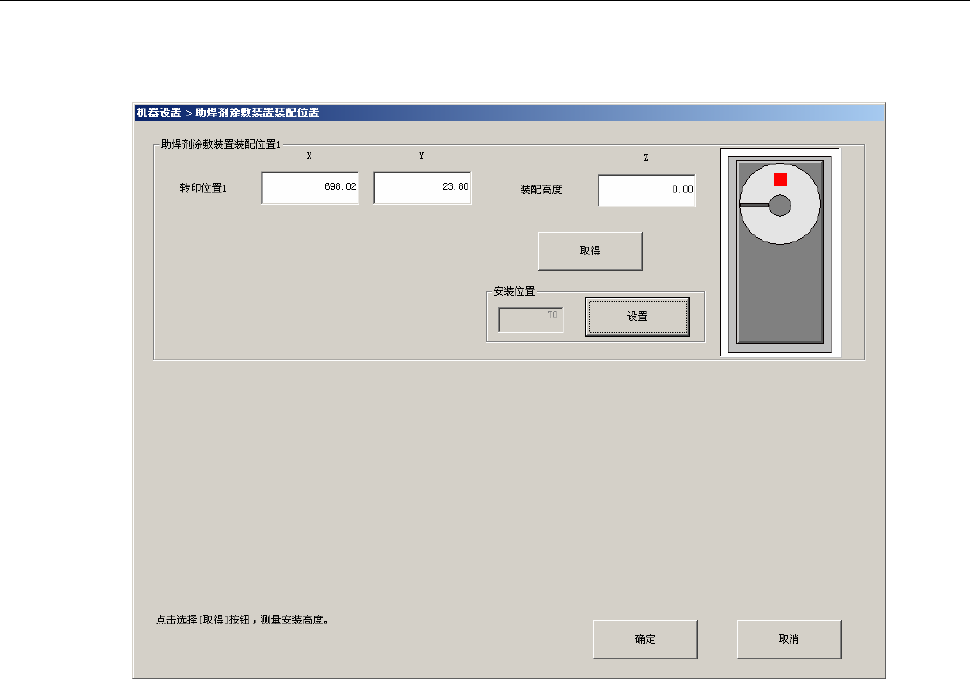Click the 确定 button
Viewport: 970px width, 679px height.
[x=645, y=639]
